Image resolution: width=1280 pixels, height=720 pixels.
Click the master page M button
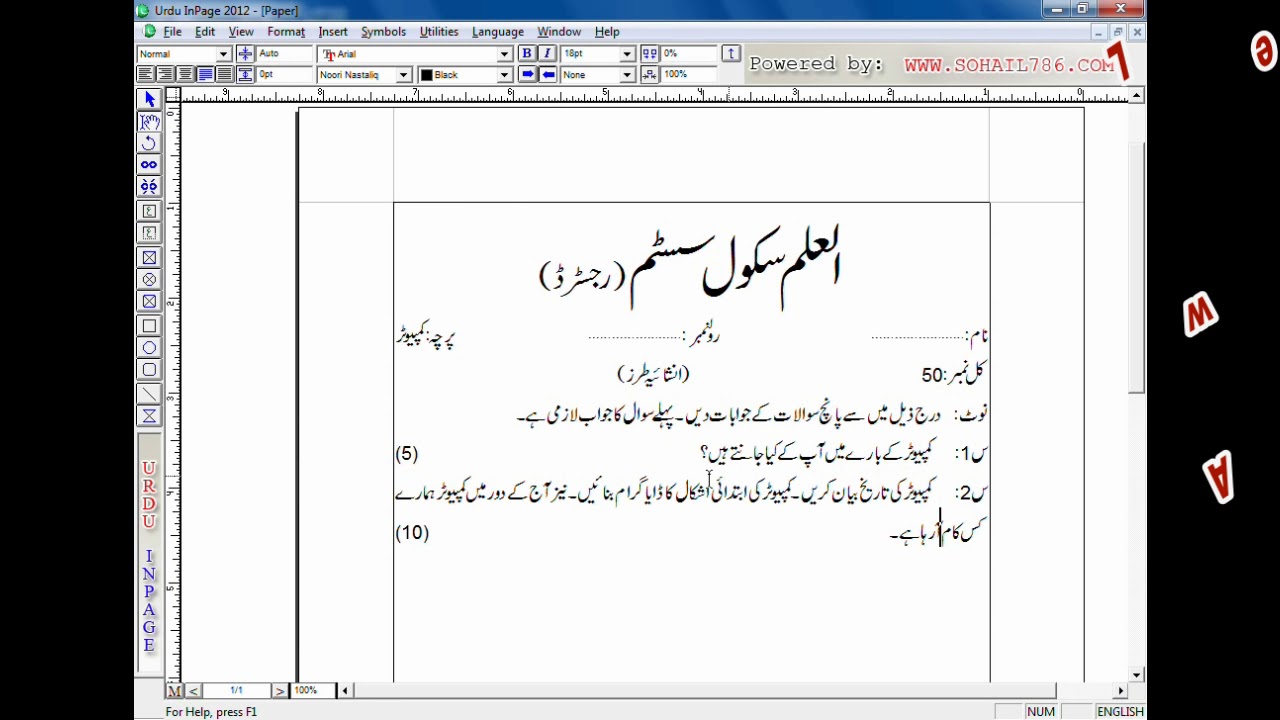[175, 691]
